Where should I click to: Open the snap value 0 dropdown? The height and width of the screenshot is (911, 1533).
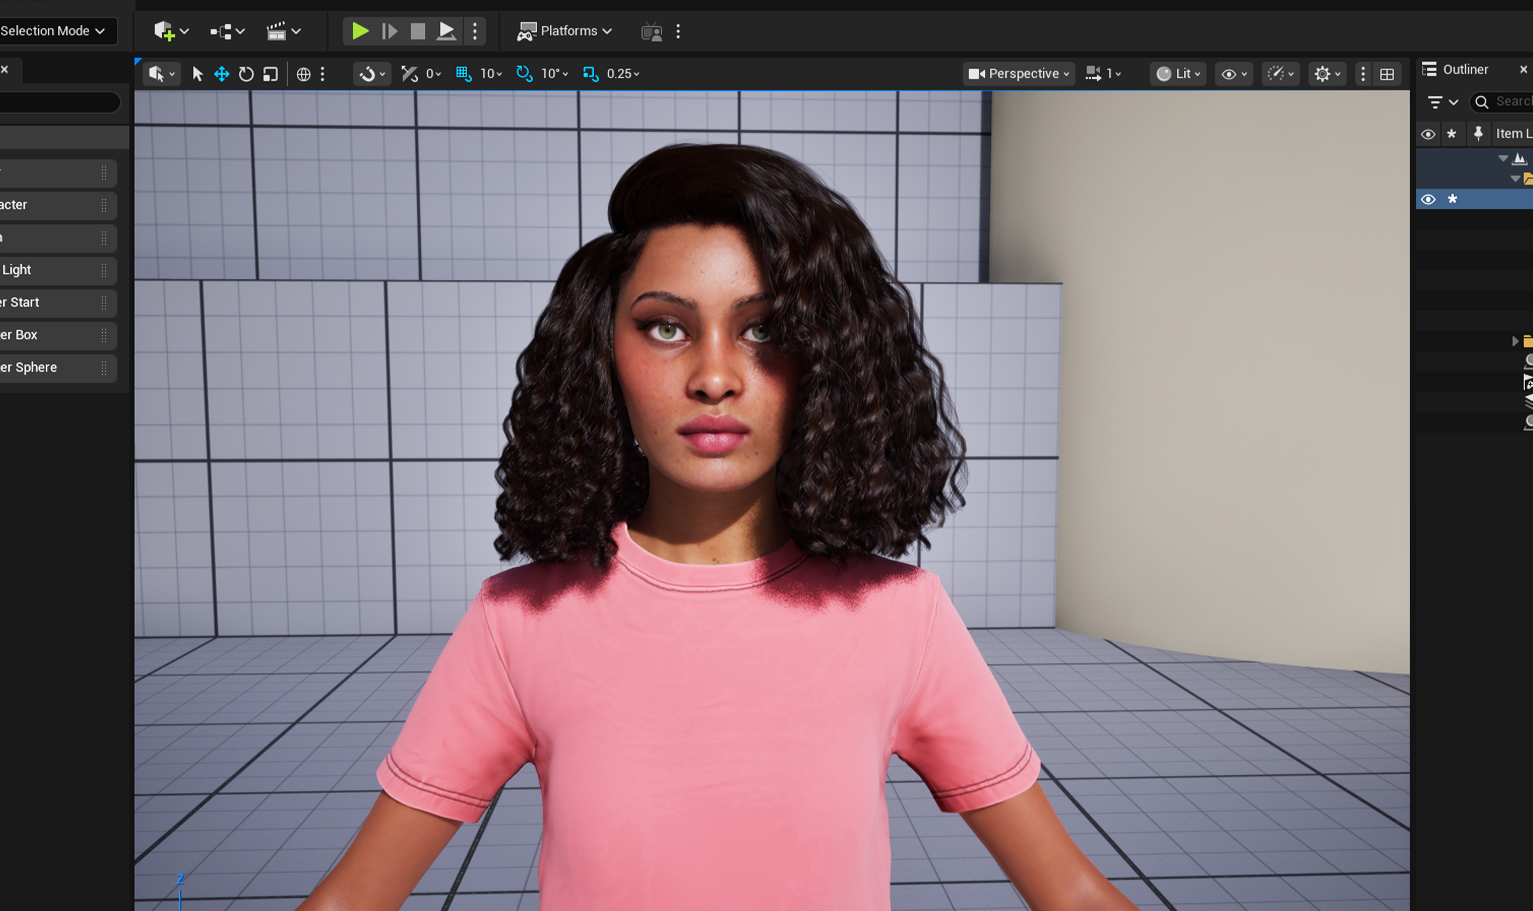tap(434, 74)
